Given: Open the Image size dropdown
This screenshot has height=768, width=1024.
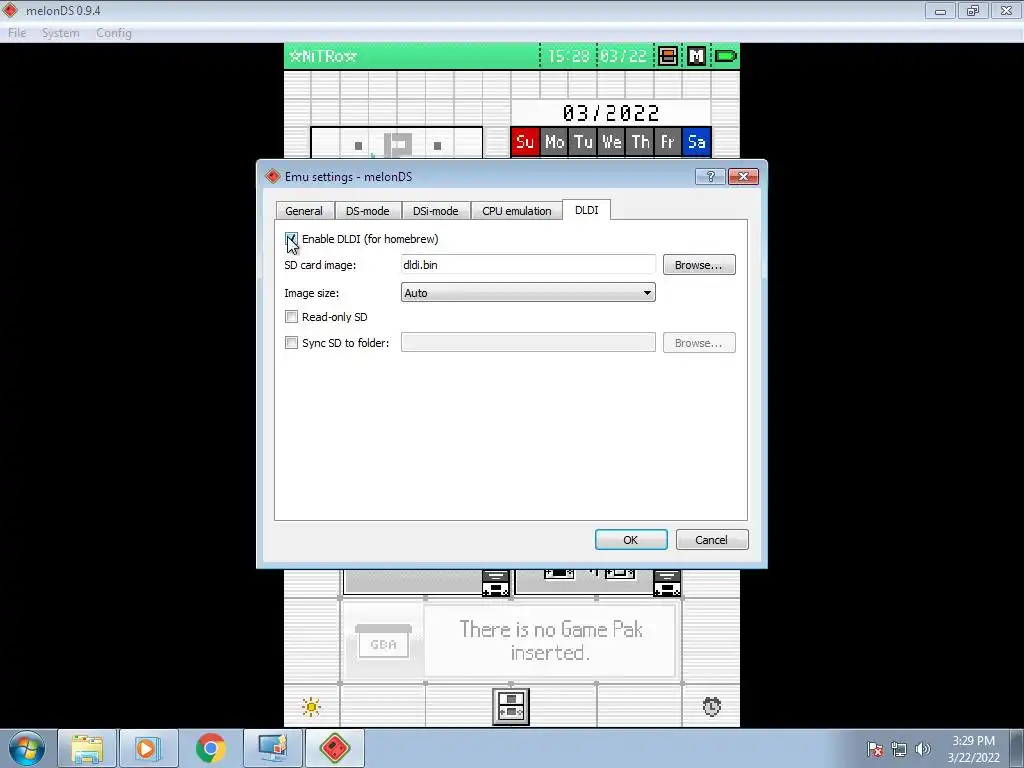Looking at the screenshot, I should tap(528, 293).
